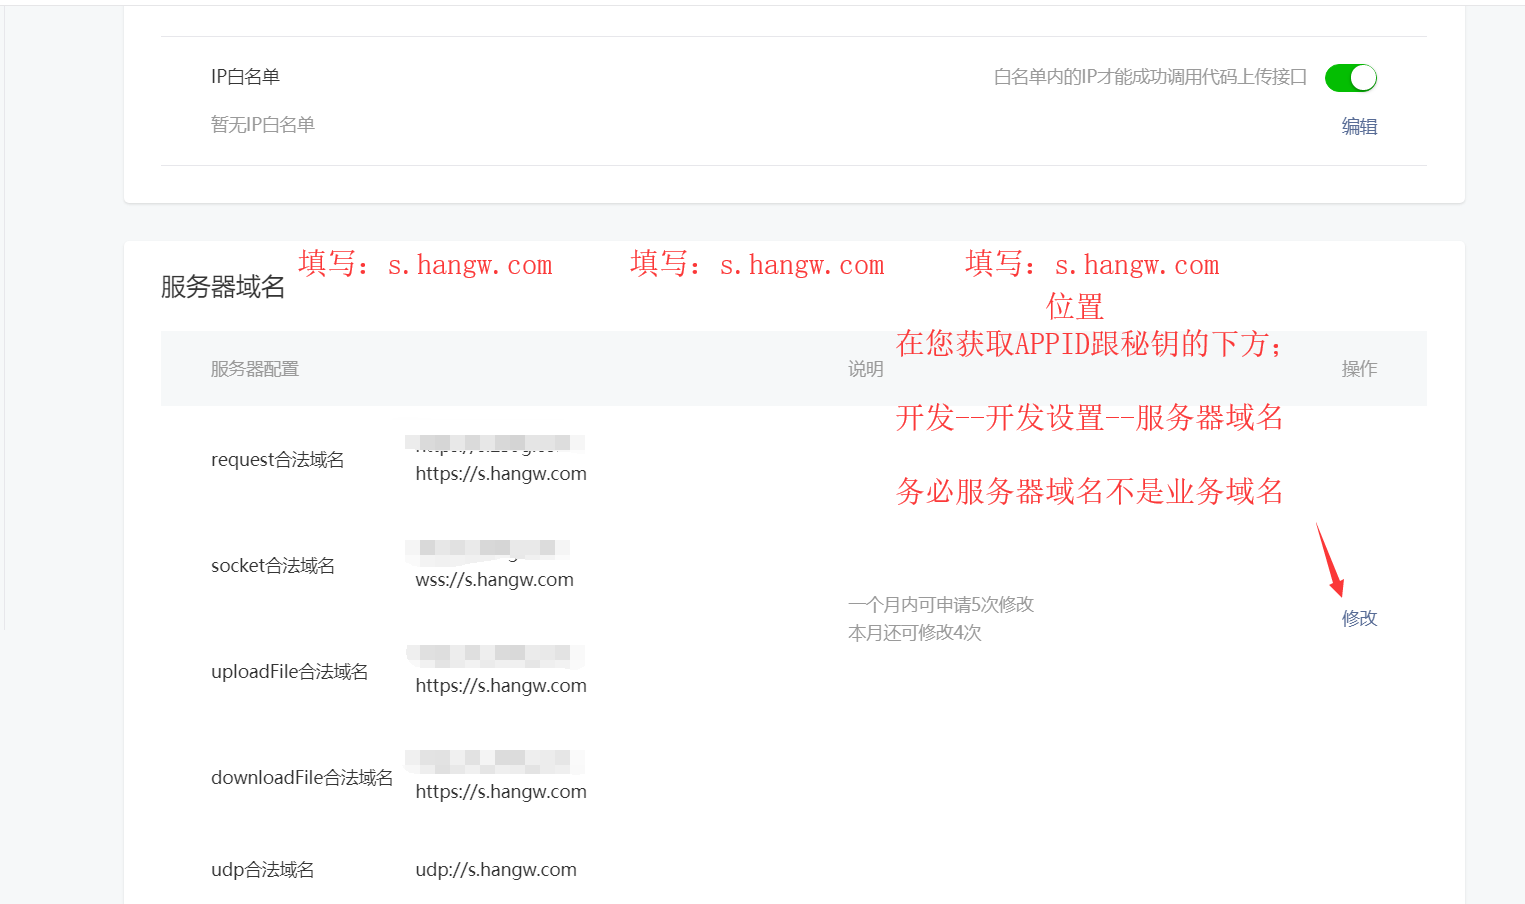Select the 服务器域名 heading

[x=223, y=287]
